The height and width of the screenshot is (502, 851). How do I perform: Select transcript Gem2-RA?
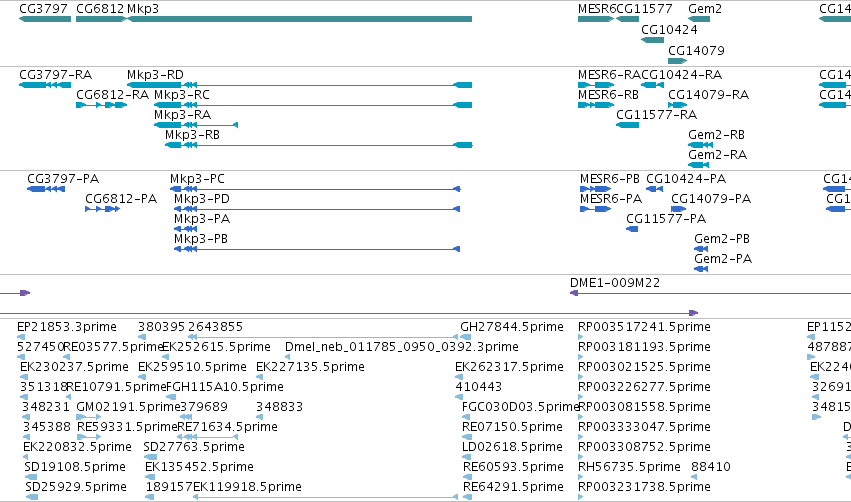coord(717,155)
